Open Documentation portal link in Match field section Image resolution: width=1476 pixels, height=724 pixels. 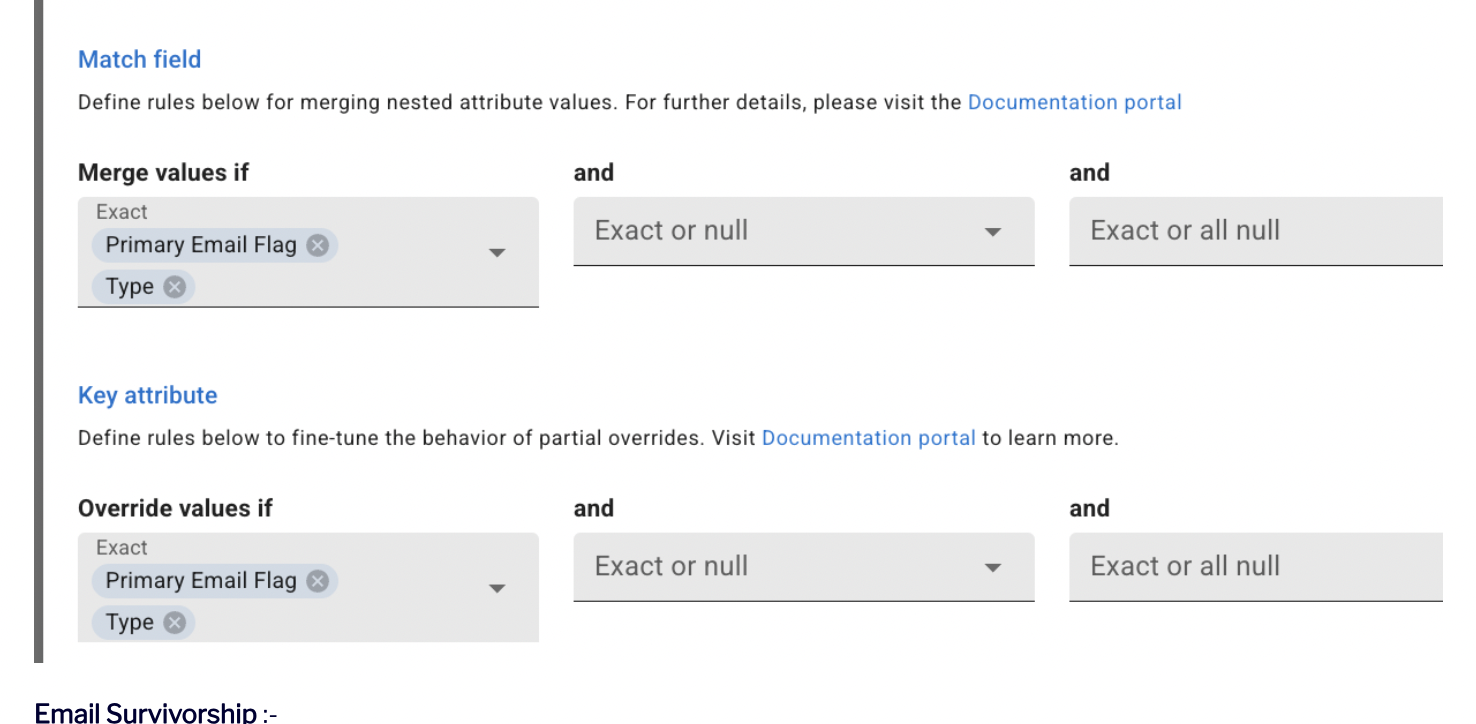1074,102
